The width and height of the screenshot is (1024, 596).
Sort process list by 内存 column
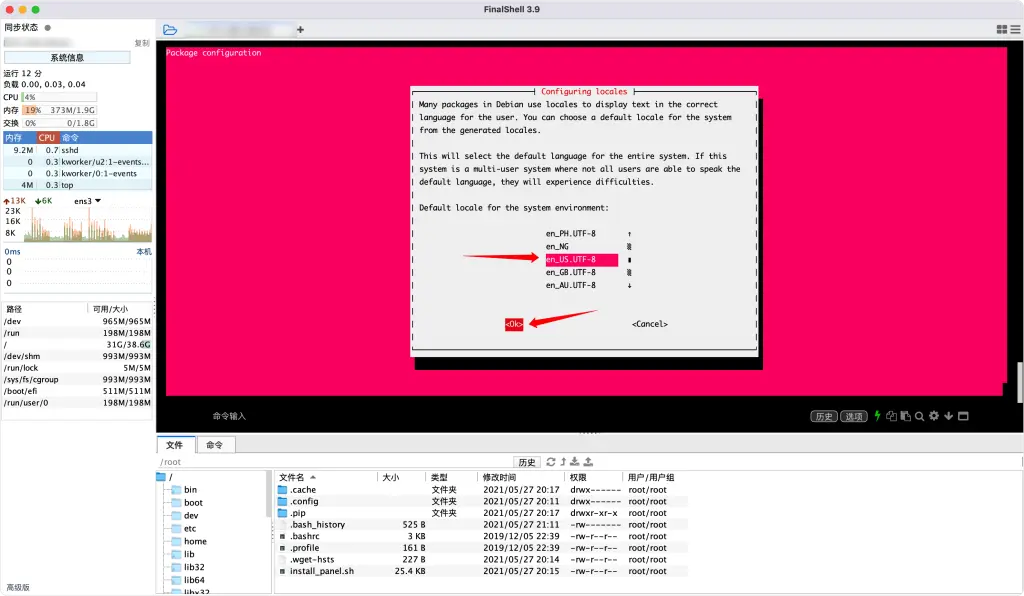coord(14,138)
